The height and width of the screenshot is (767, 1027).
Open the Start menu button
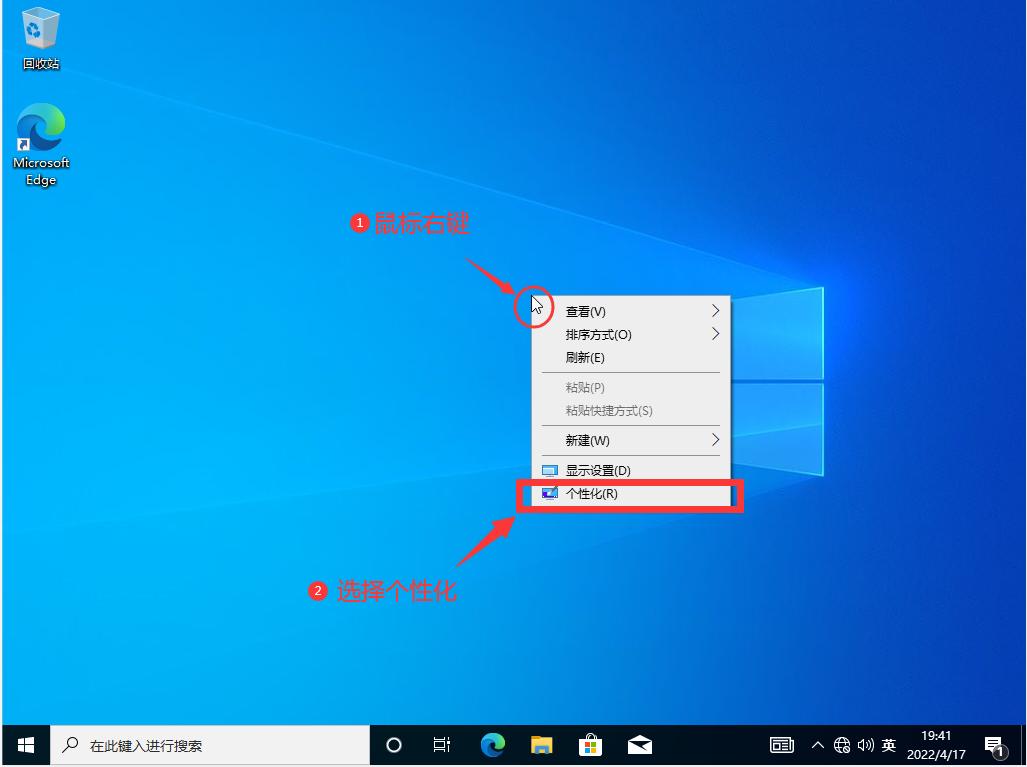(x=25, y=744)
